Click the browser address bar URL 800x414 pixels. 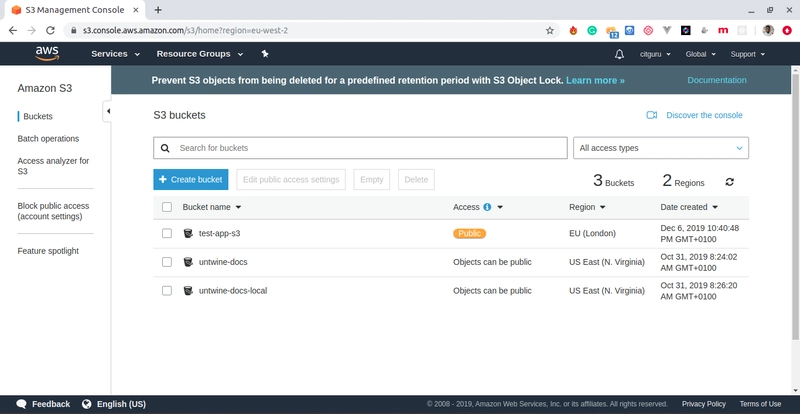185,31
